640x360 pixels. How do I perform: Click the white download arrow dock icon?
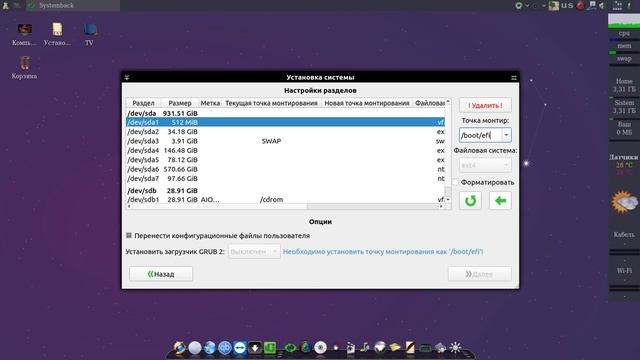click(x=255, y=348)
